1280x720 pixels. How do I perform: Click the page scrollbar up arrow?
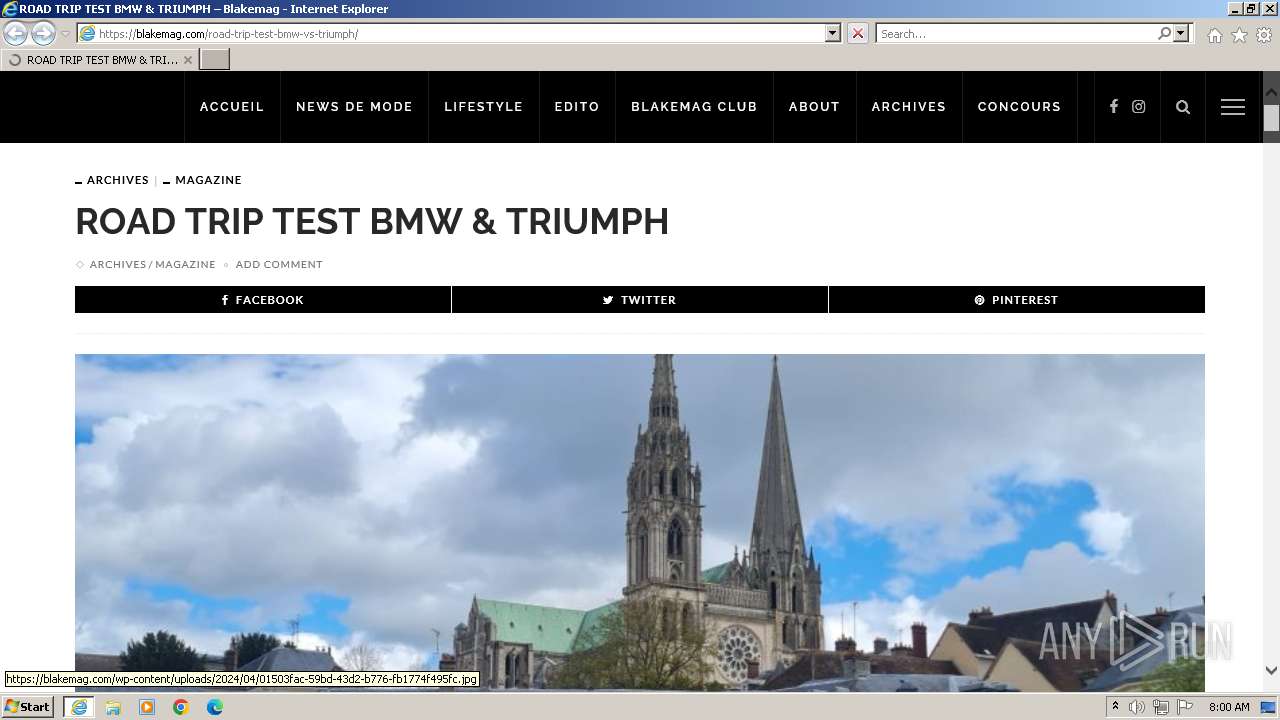1271,93
